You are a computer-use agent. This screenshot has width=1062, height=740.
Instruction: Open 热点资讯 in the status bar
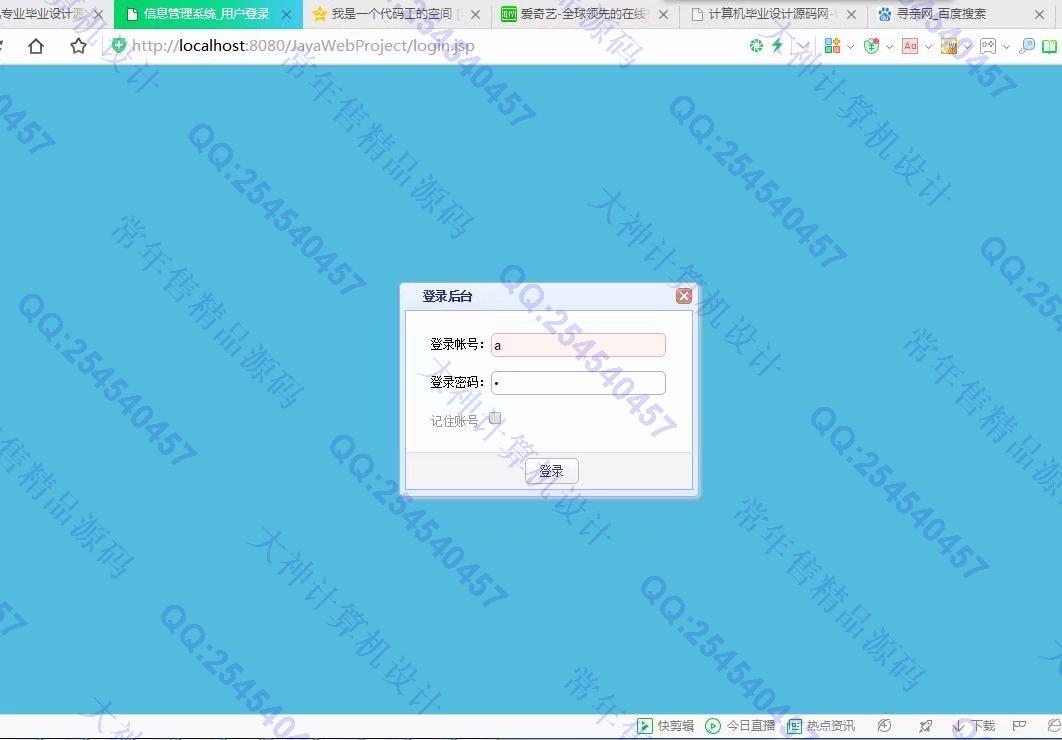(x=821, y=726)
